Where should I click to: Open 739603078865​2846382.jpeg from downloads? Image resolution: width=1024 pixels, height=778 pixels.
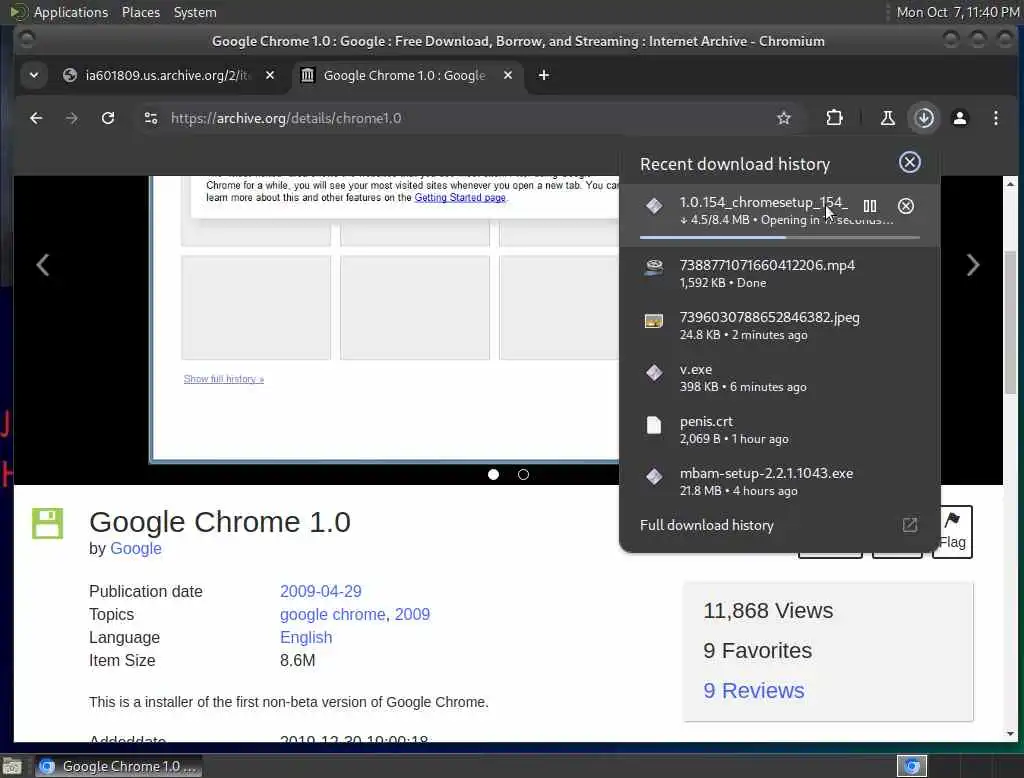point(780,325)
